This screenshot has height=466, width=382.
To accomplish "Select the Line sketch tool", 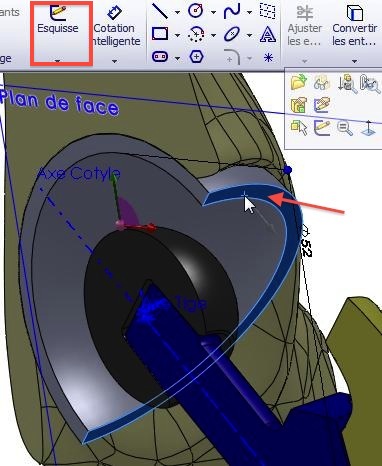I will [160, 11].
